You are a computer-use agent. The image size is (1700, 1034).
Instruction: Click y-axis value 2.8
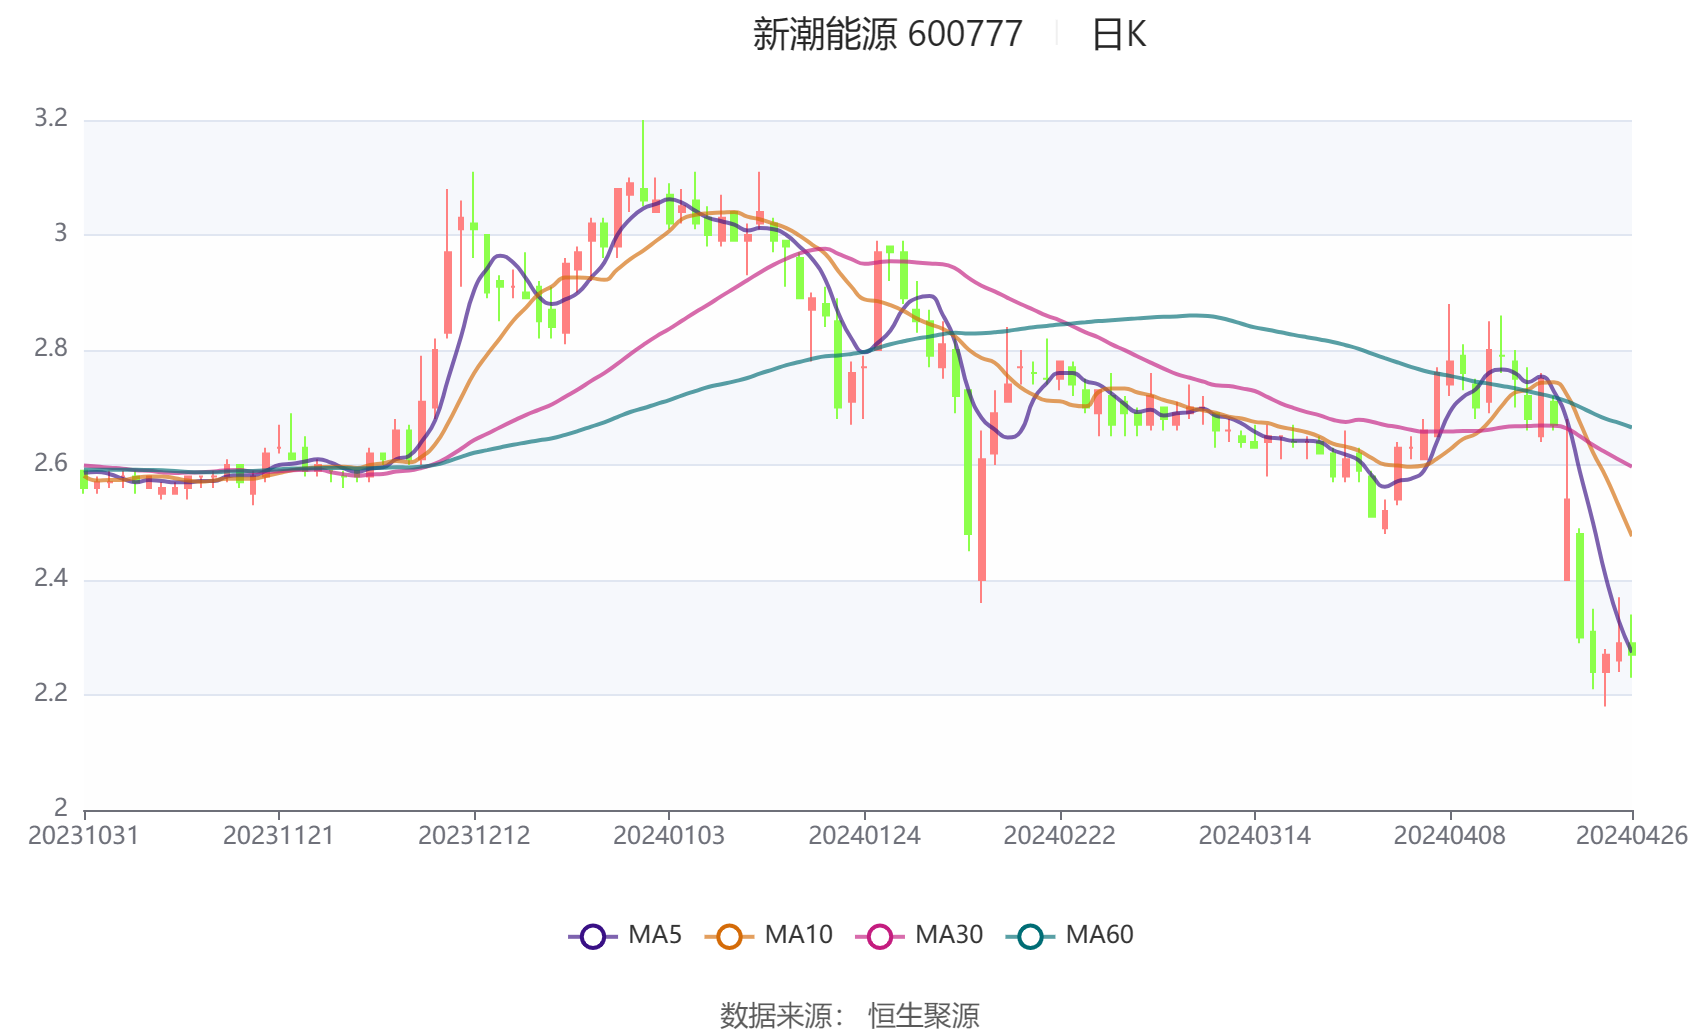(x=51, y=349)
